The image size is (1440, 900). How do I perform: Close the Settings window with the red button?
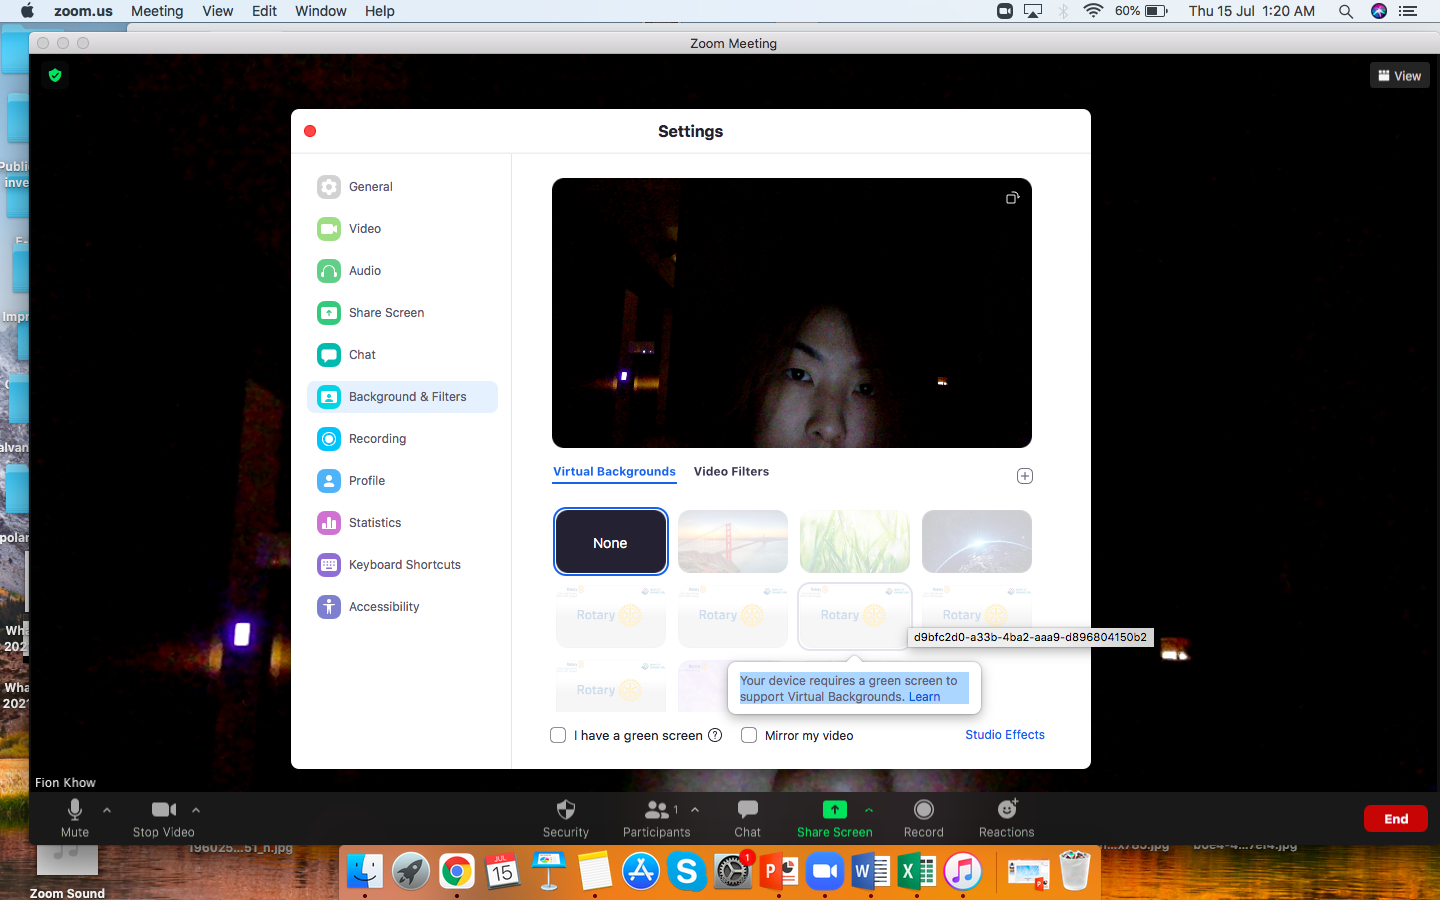[x=310, y=131]
